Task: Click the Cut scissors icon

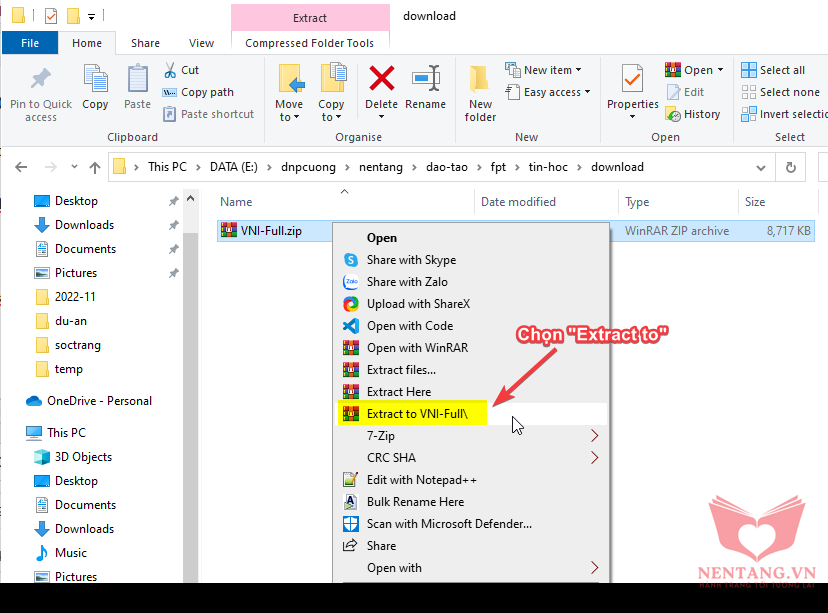Action: [x=171, y=70]
